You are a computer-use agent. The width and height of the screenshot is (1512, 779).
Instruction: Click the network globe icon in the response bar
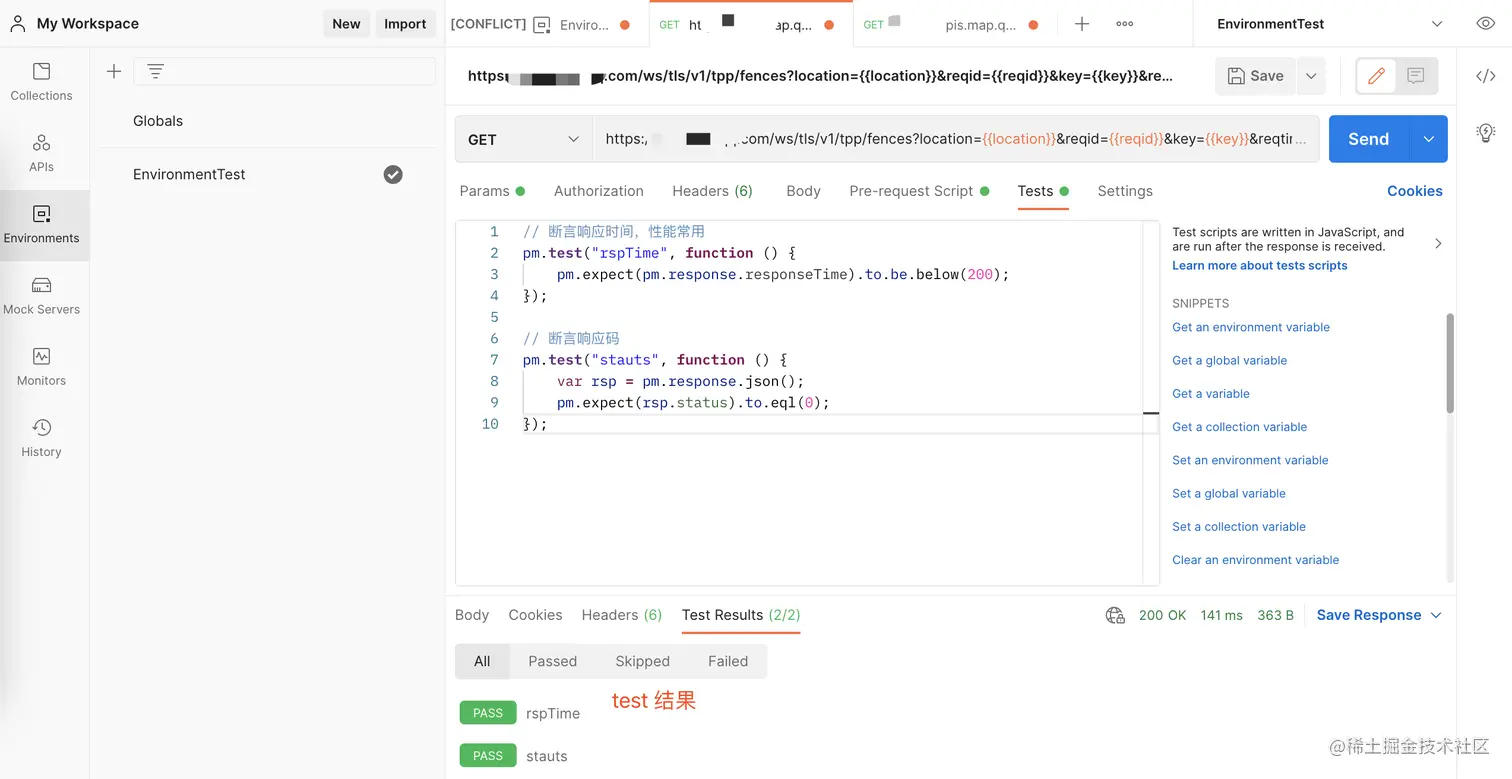pos(1115,615)
